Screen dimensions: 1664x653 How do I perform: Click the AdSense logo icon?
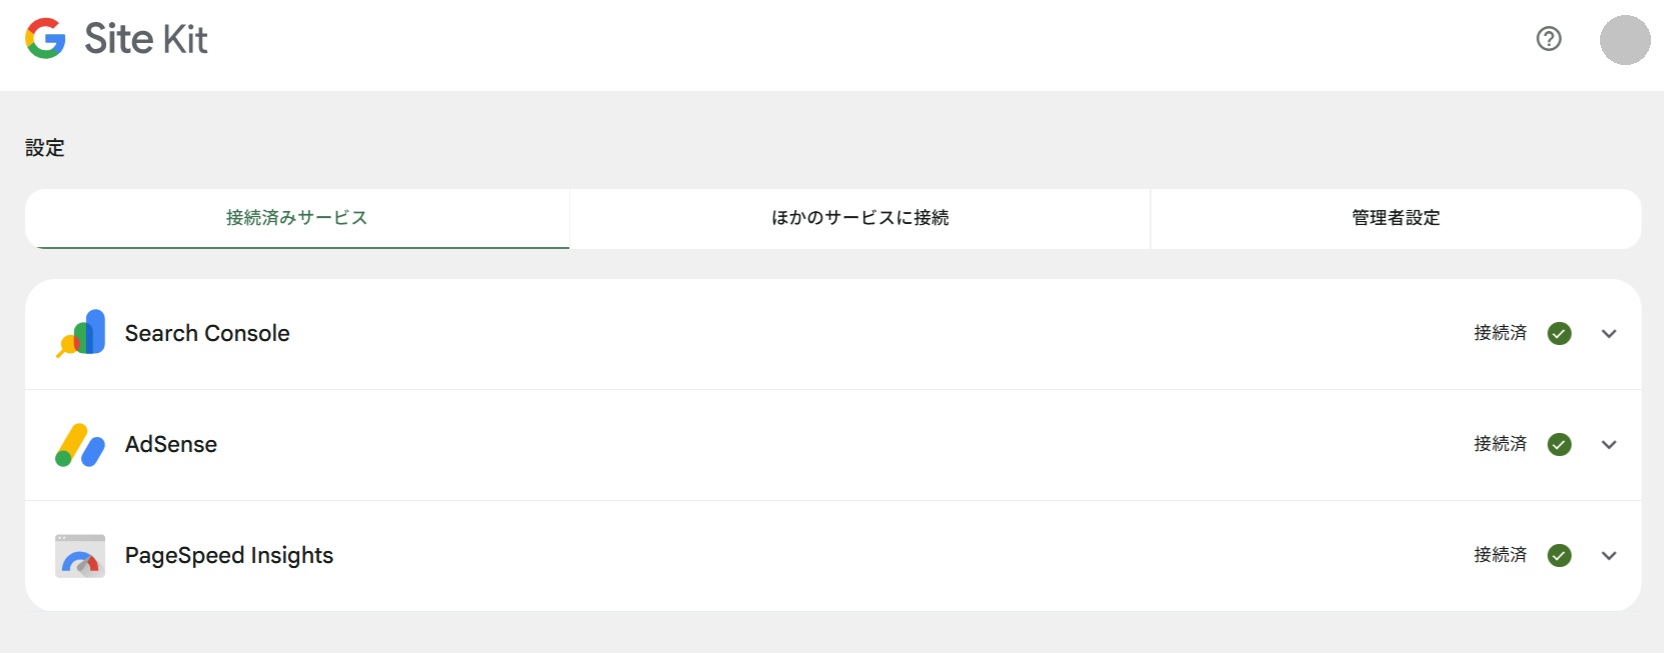pos(80,445)
